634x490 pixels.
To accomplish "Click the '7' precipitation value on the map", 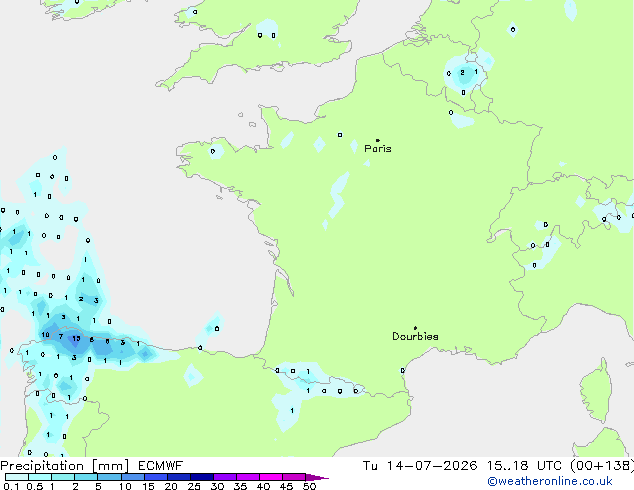I will pyautogui.click(x=61, y=336).
